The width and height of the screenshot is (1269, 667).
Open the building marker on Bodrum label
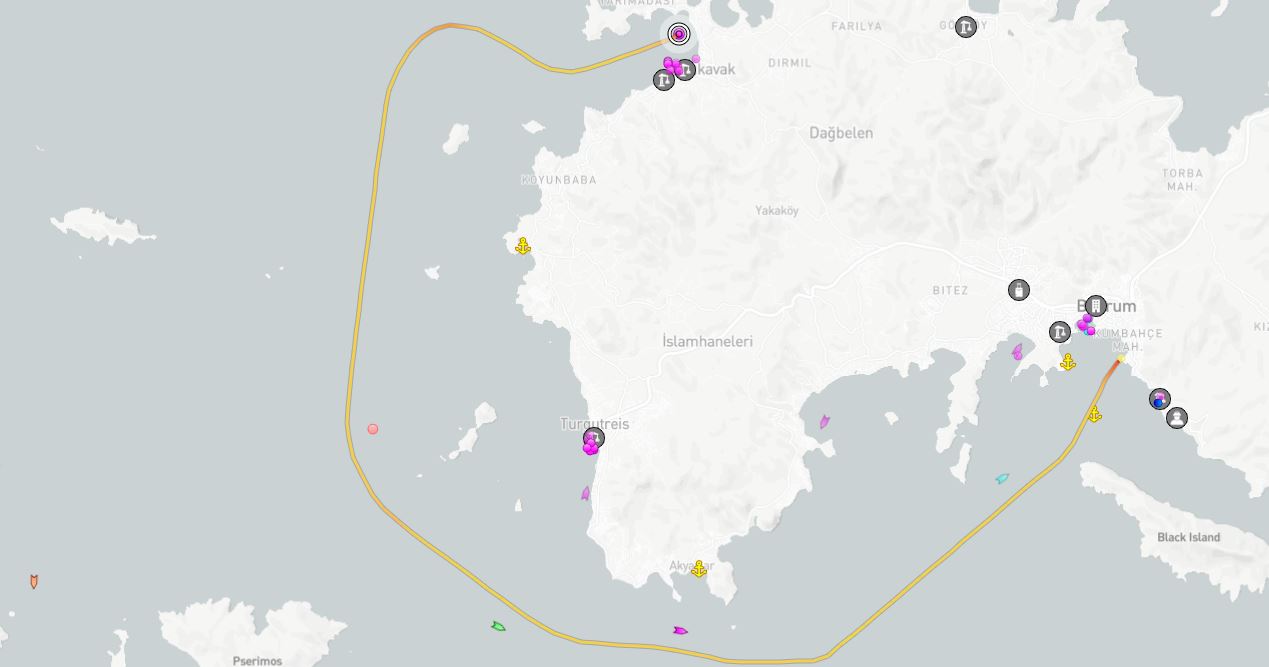click(1096, 305)
